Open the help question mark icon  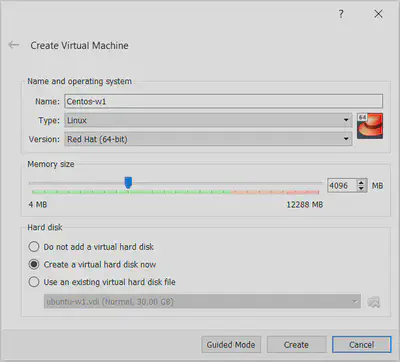click(x=341, y=14)
